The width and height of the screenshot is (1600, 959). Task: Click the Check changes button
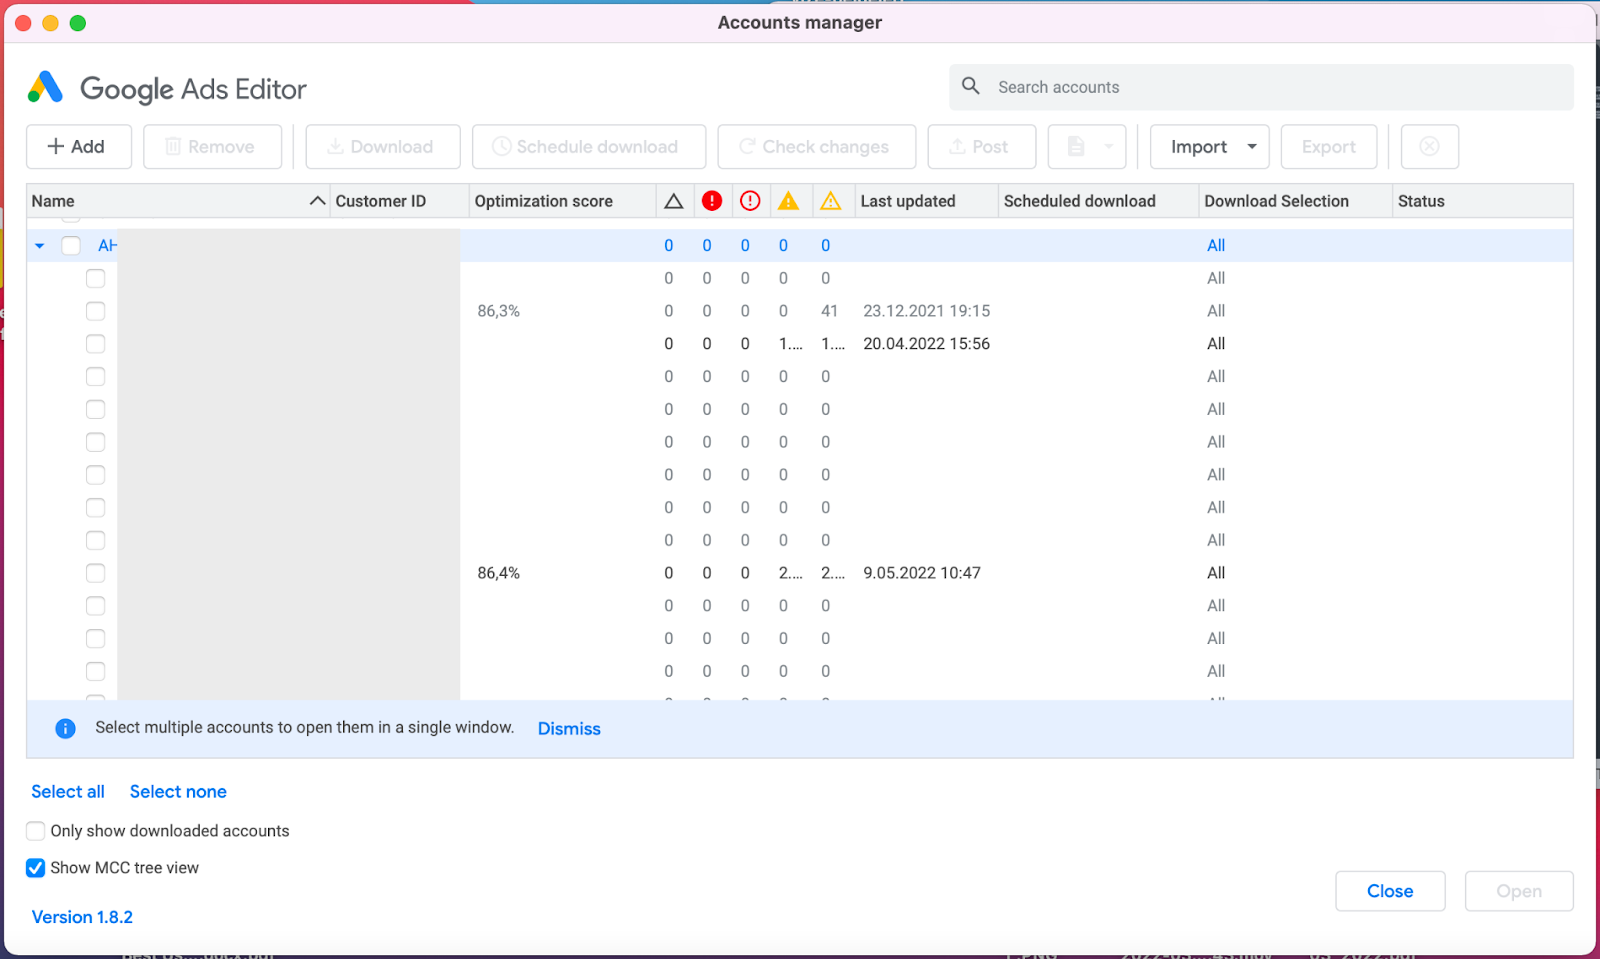tap(817, 147)
